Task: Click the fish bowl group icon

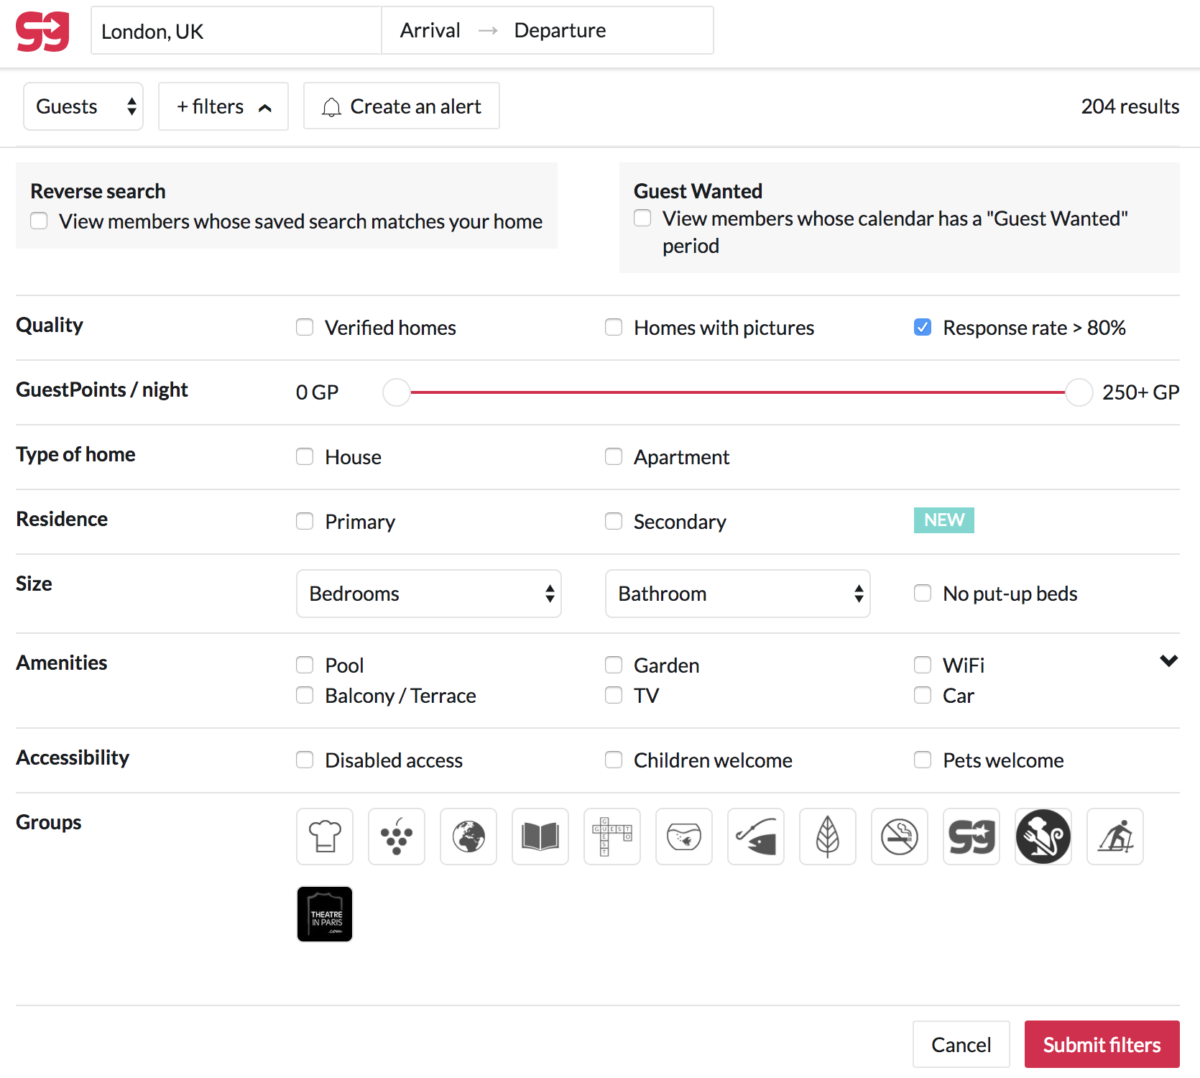Action: [684, 836]
